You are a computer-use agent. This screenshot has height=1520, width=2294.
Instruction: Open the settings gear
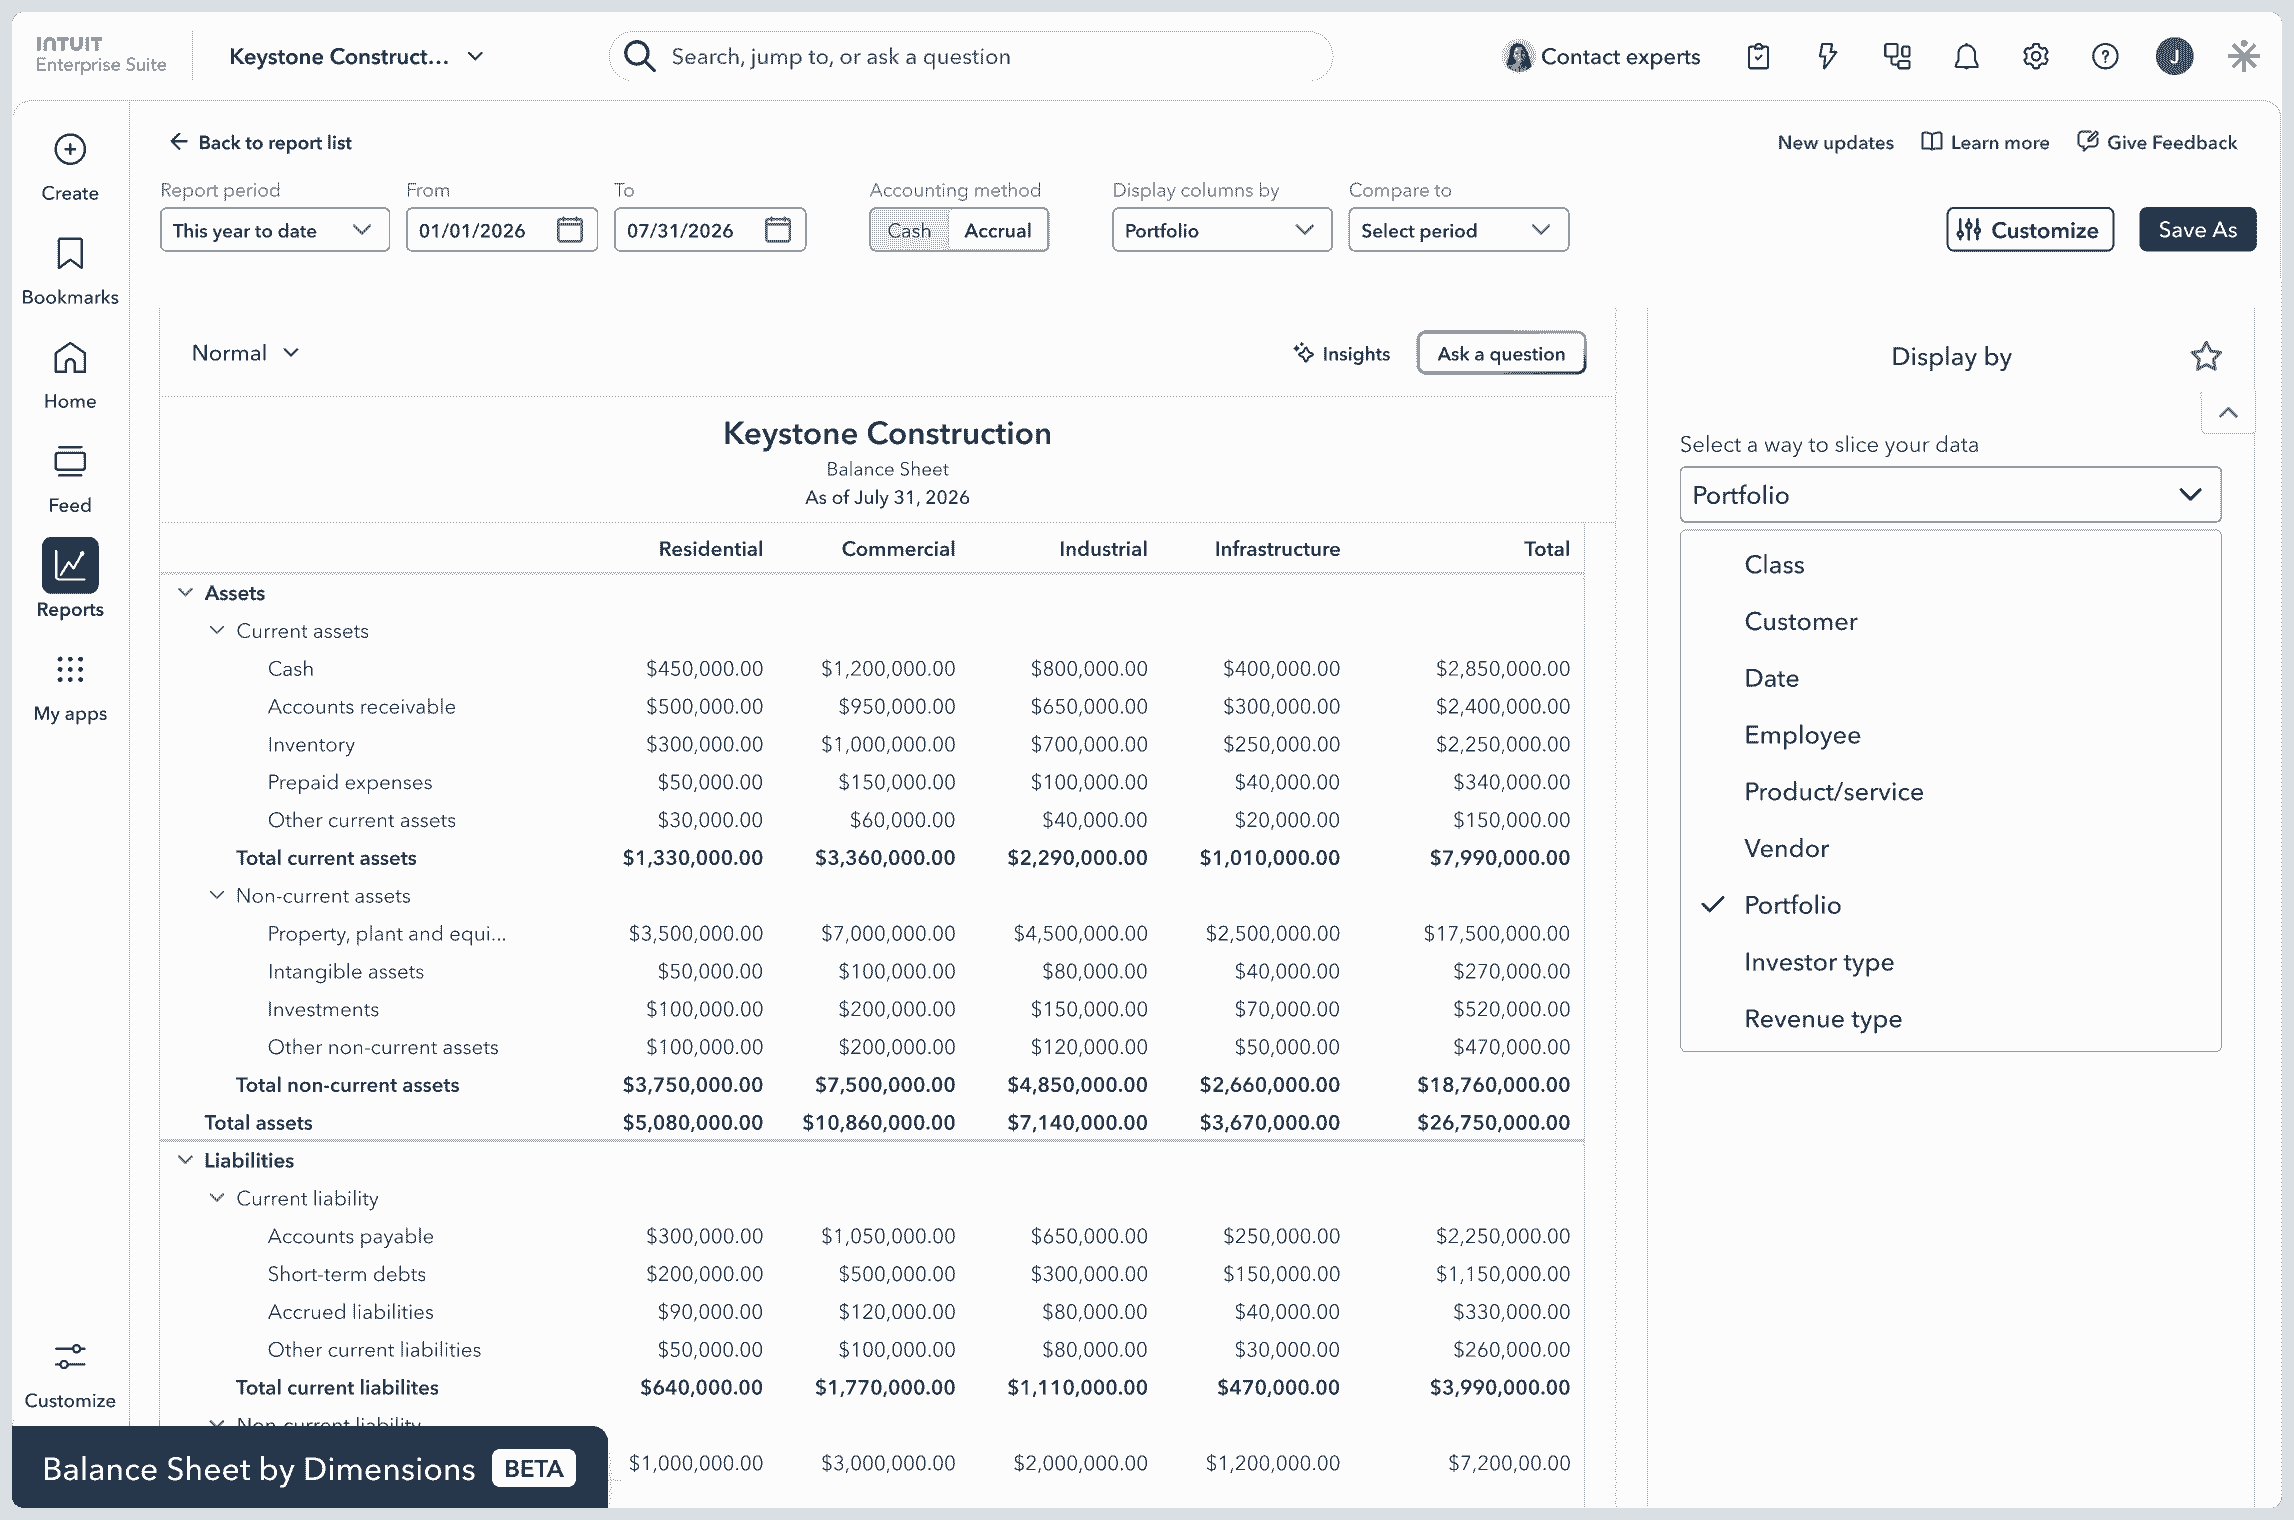click(x=2035, y=56)
